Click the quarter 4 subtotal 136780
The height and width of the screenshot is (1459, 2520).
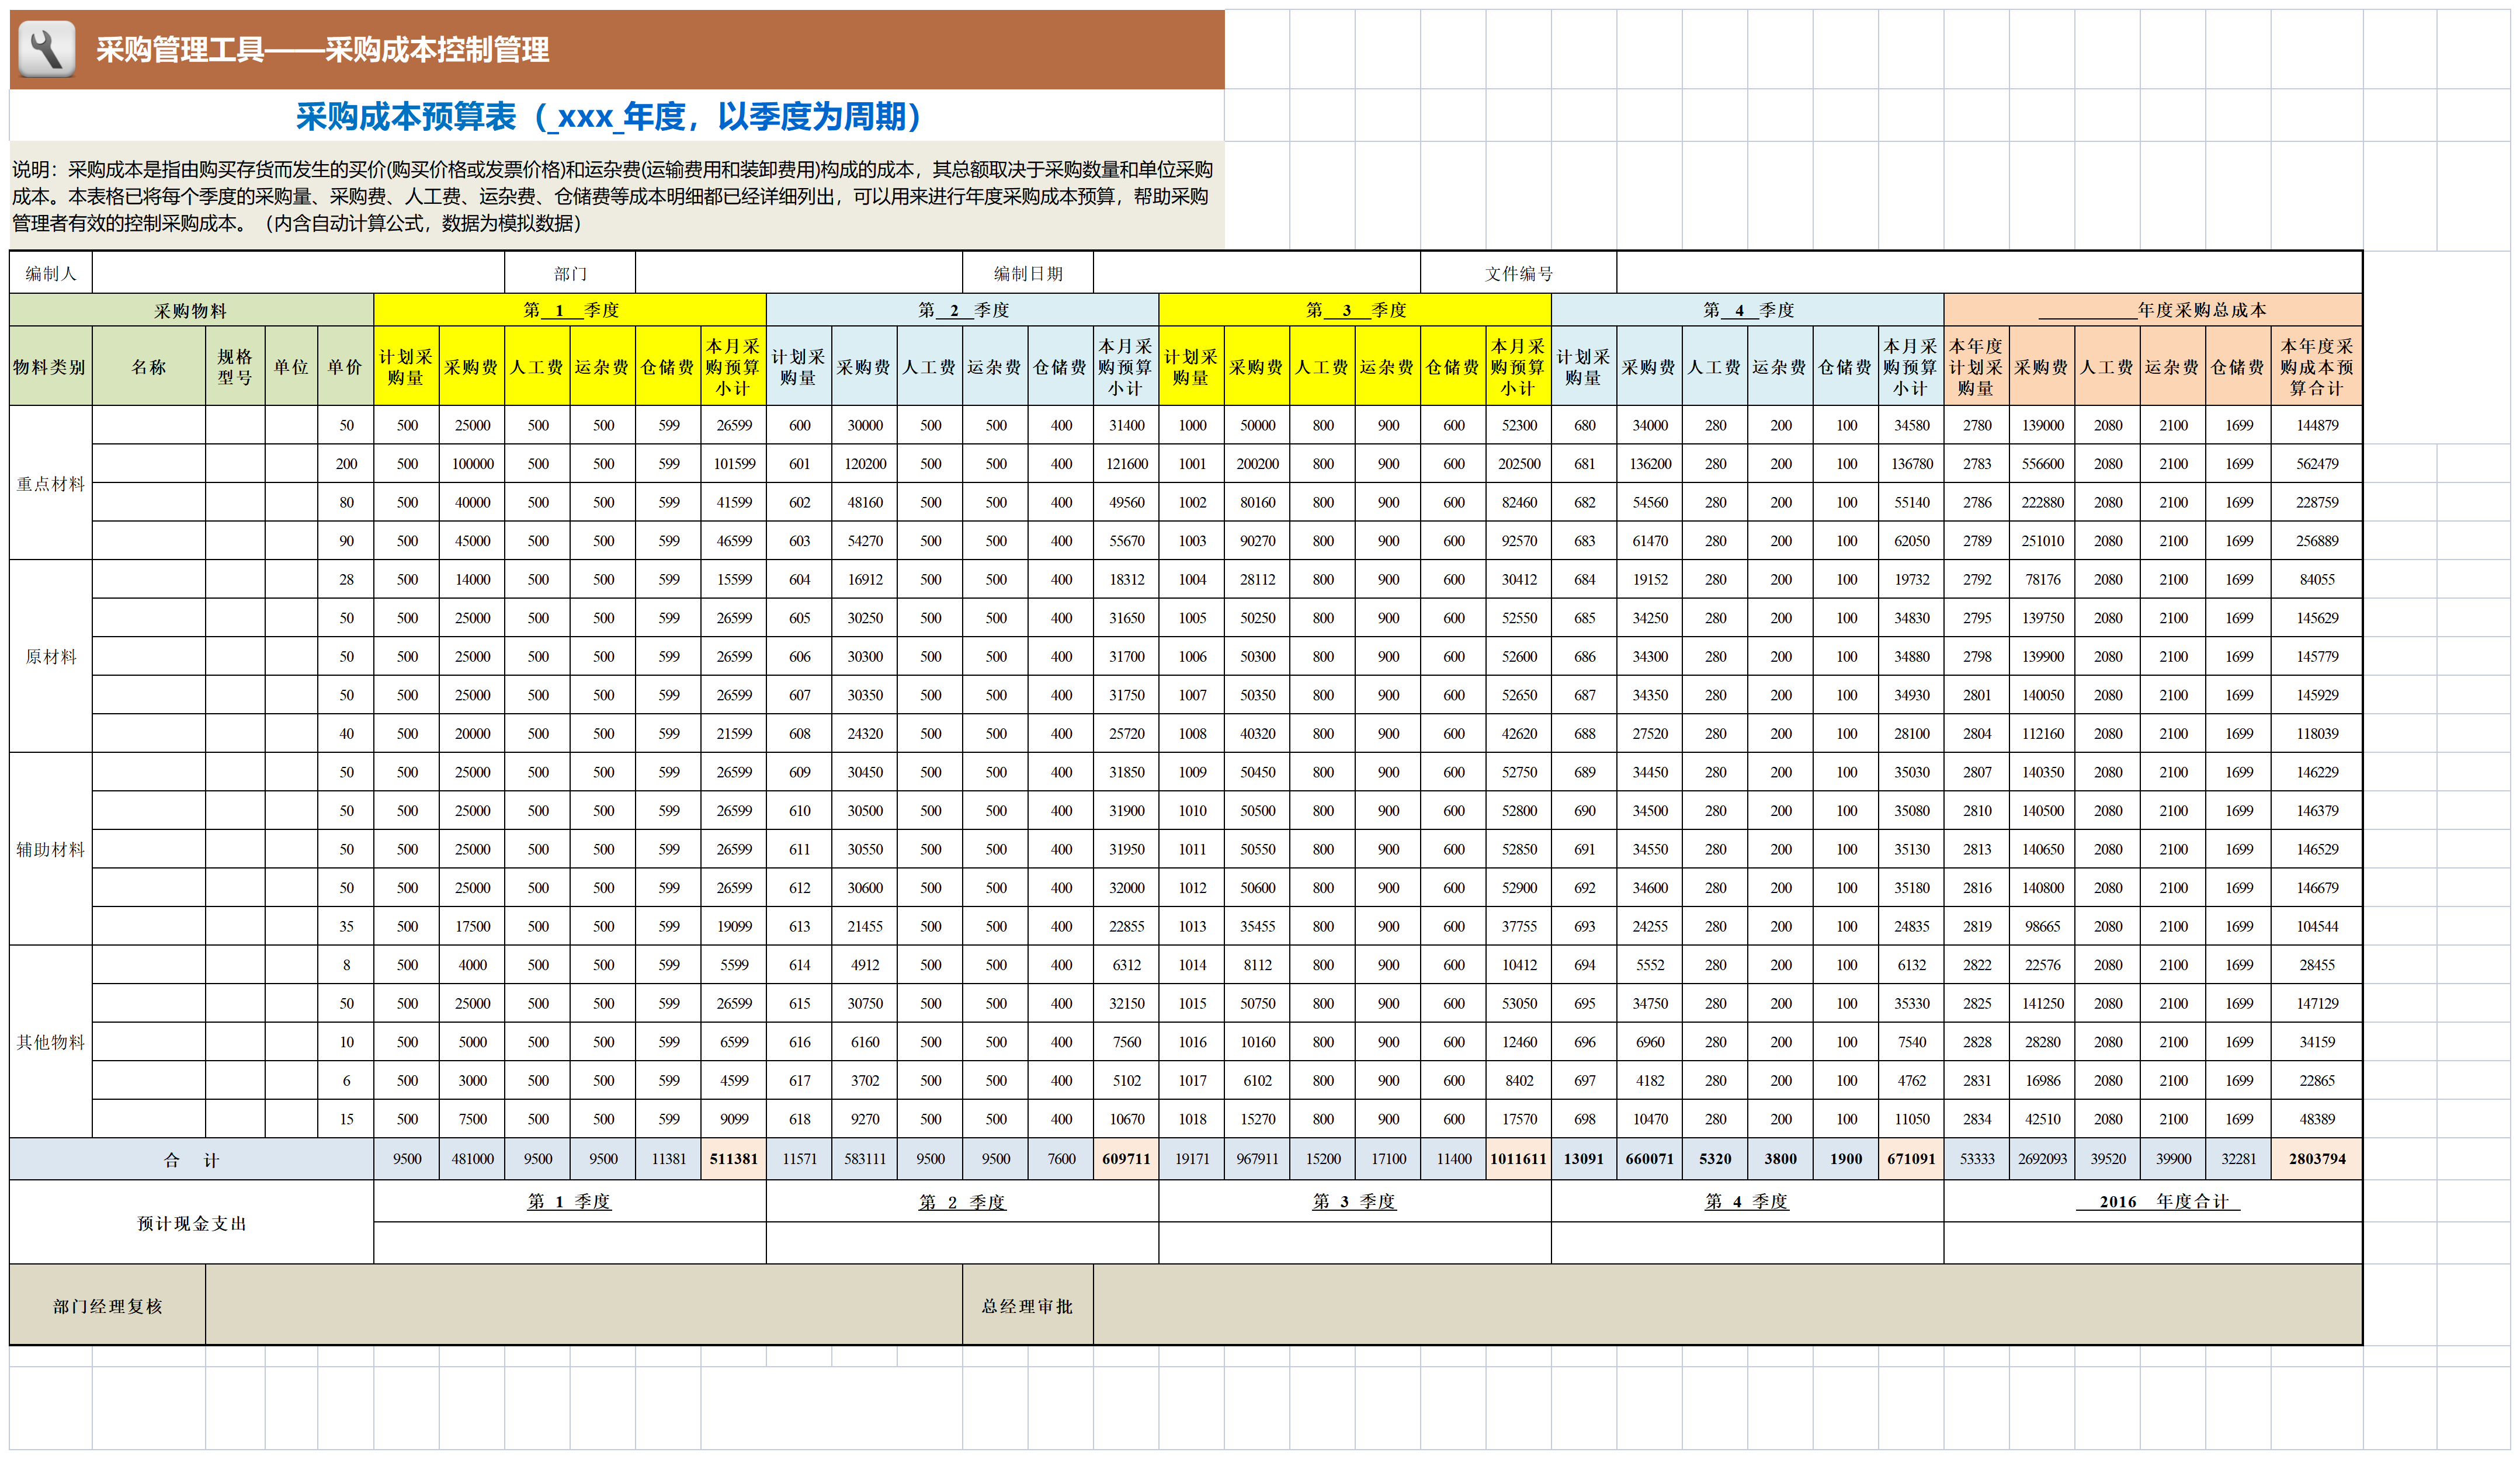pos(1911,464)
